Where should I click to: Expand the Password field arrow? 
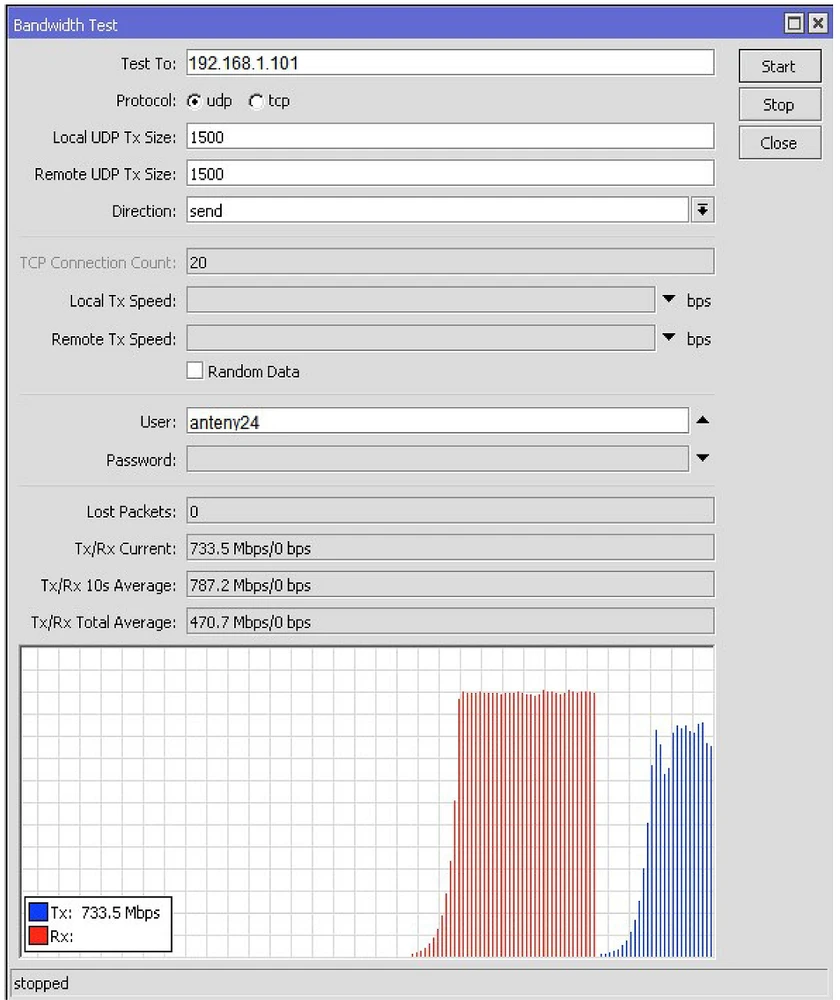tap(702, 459)
